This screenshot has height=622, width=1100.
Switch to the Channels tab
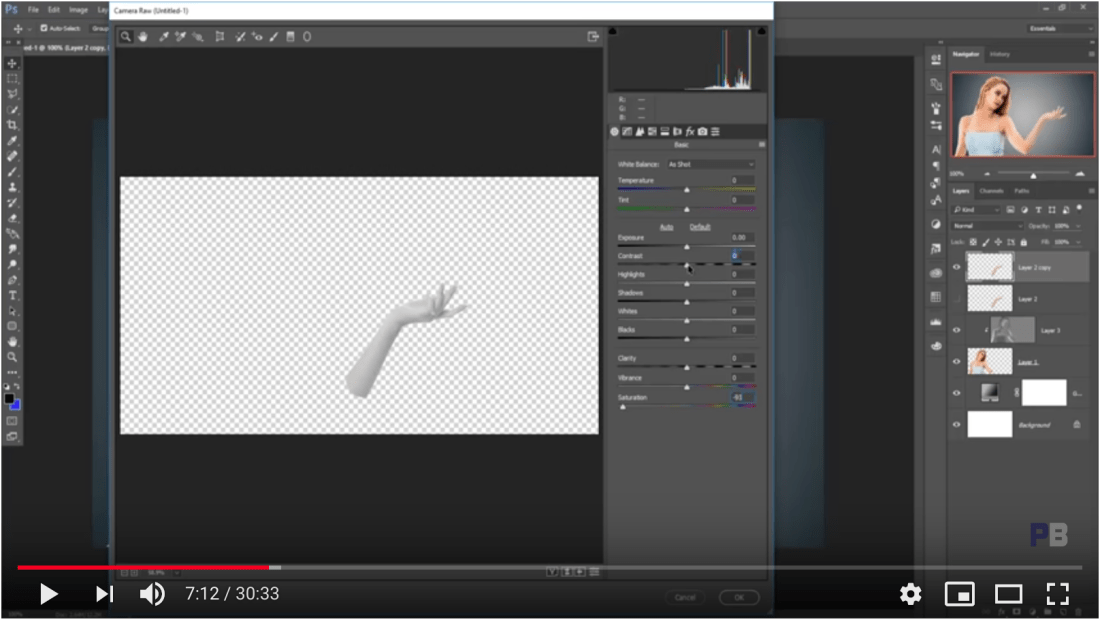pyautogui.click(x=992, y=190)
